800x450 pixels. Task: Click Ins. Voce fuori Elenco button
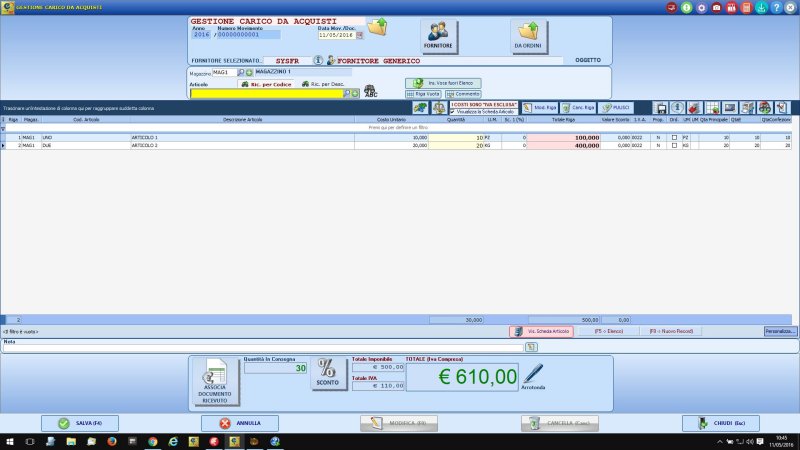click(443, 83)
